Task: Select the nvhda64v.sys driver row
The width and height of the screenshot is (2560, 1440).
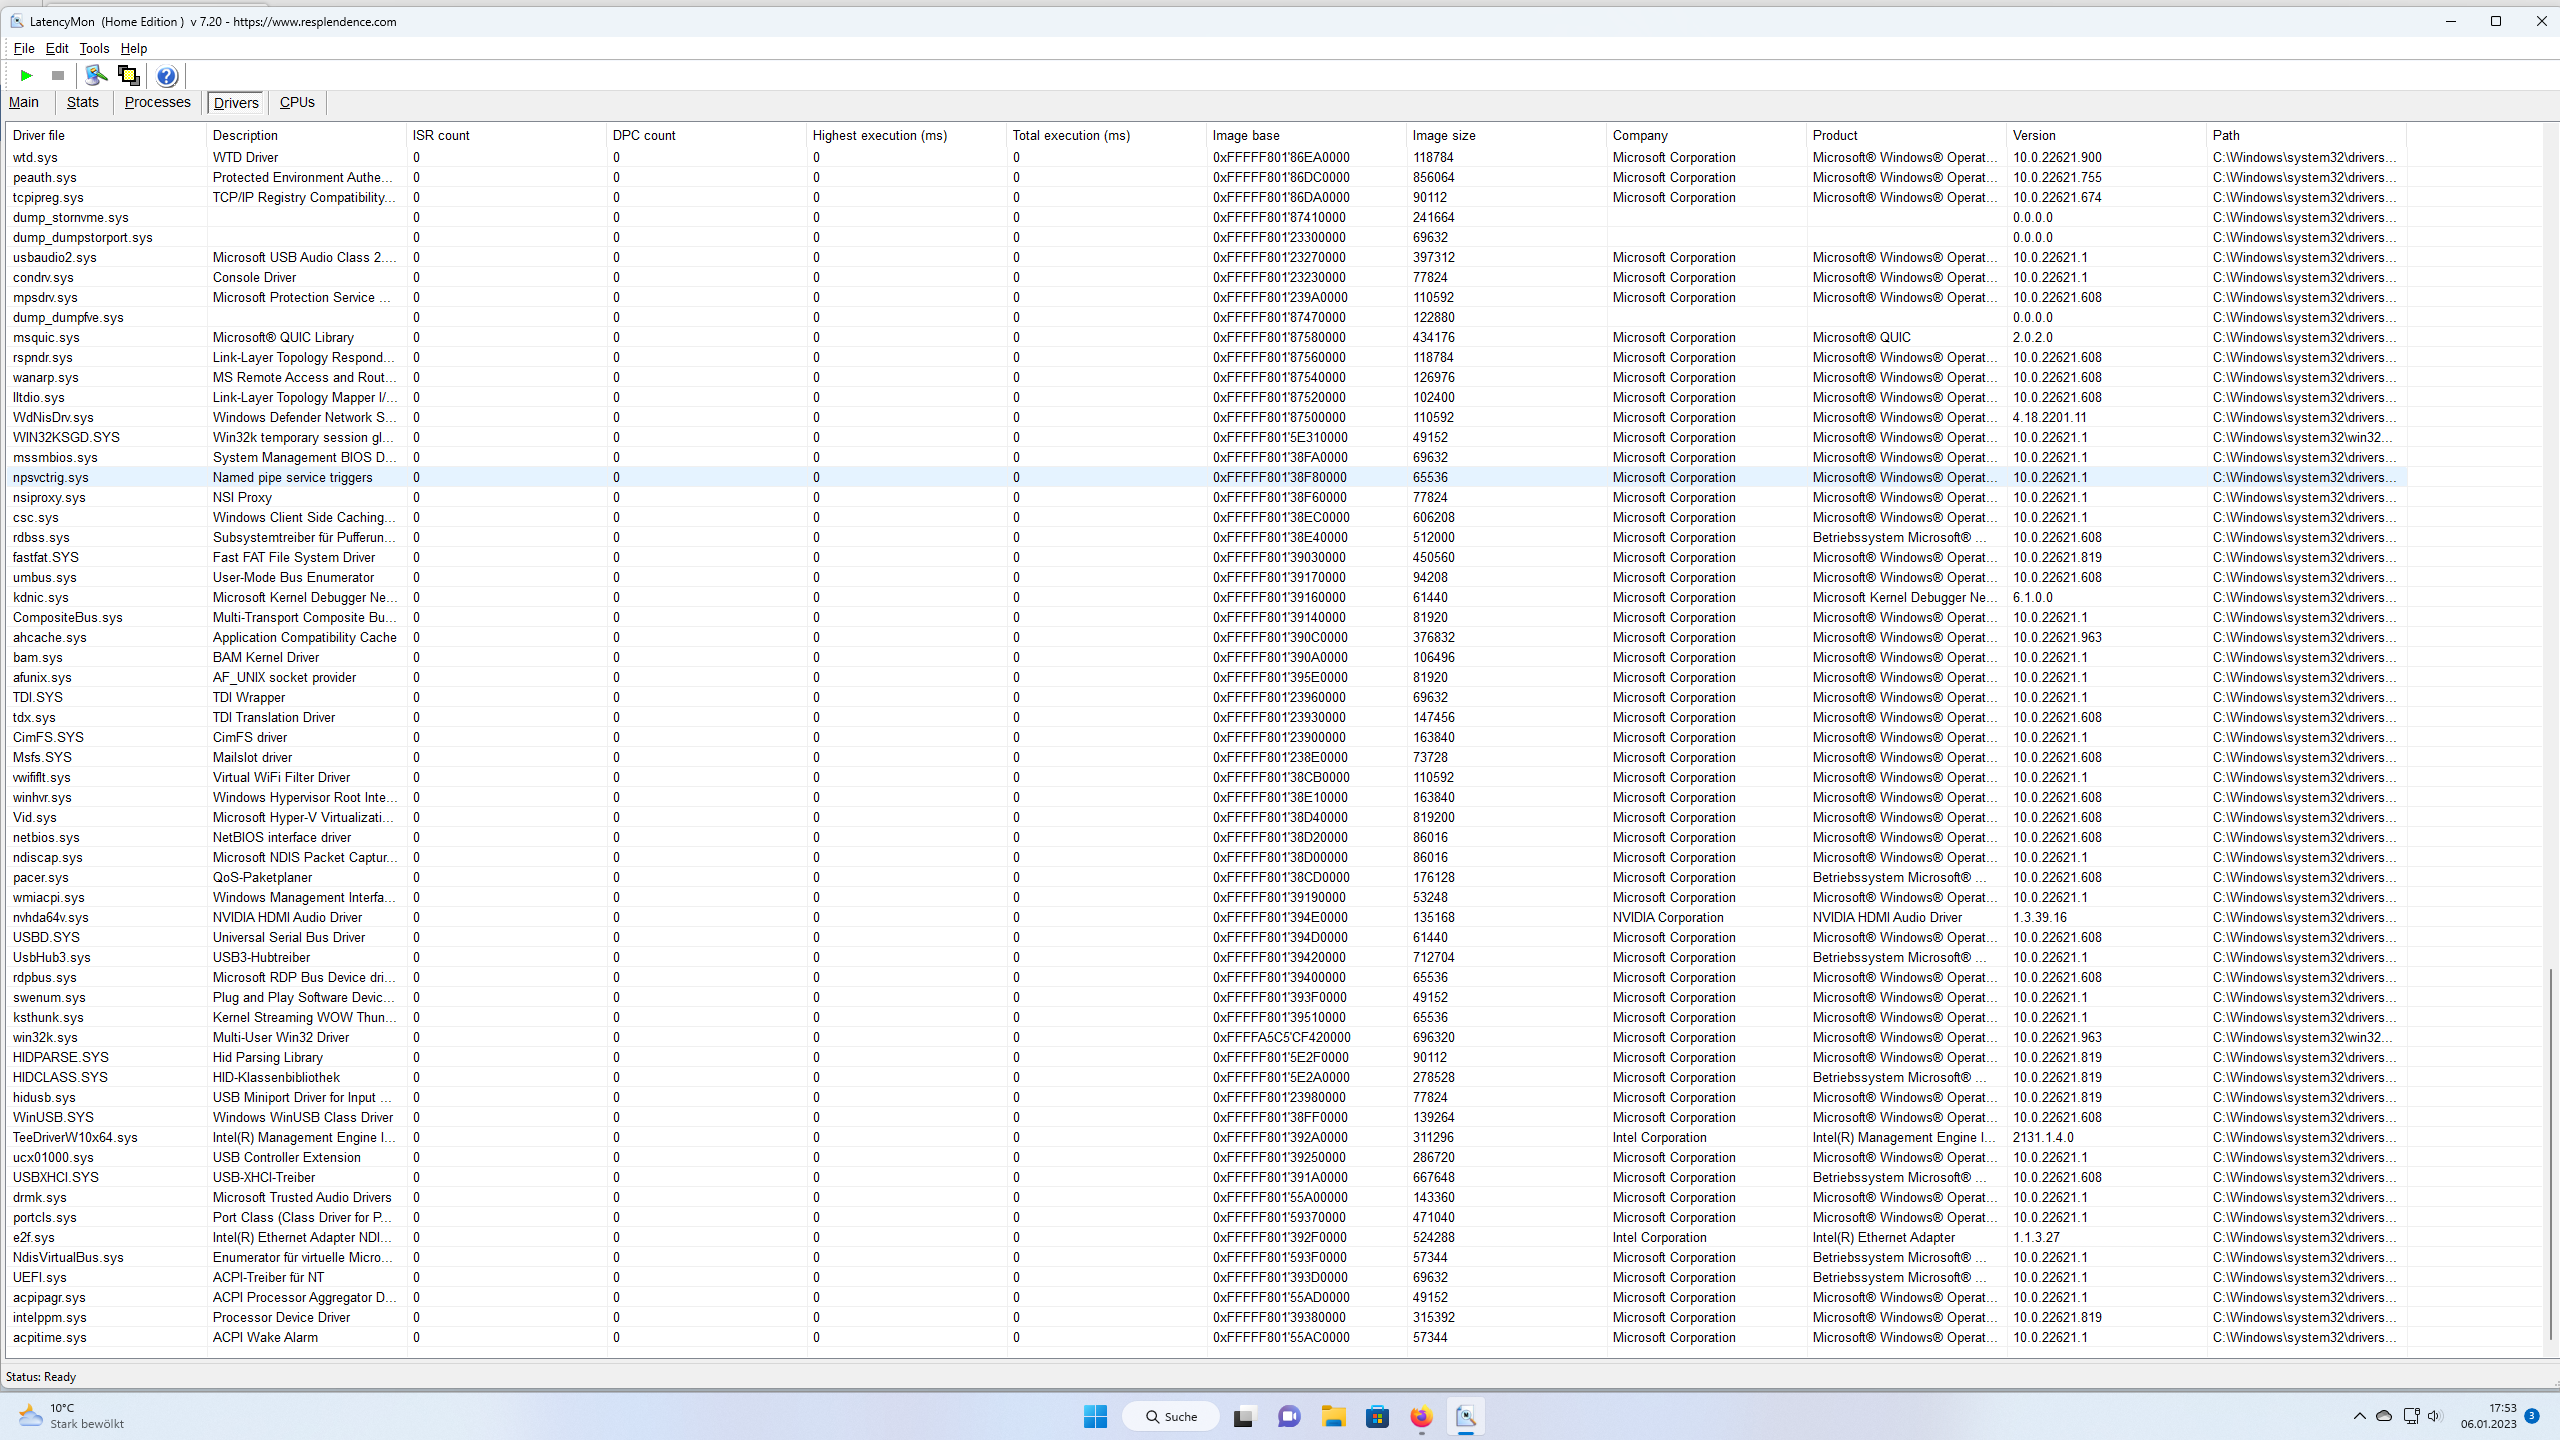Action: coord(50,917)
